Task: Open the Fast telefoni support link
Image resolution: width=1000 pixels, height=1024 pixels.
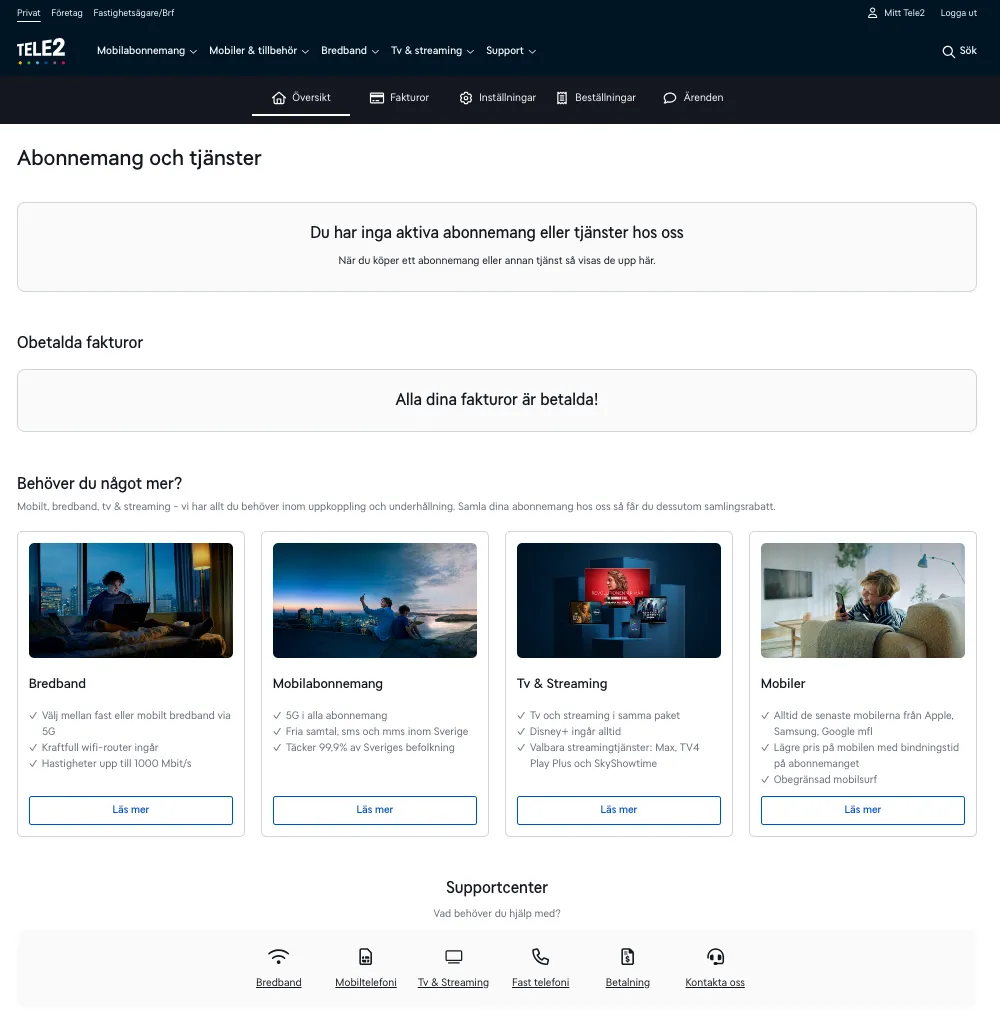Action: 540,982
